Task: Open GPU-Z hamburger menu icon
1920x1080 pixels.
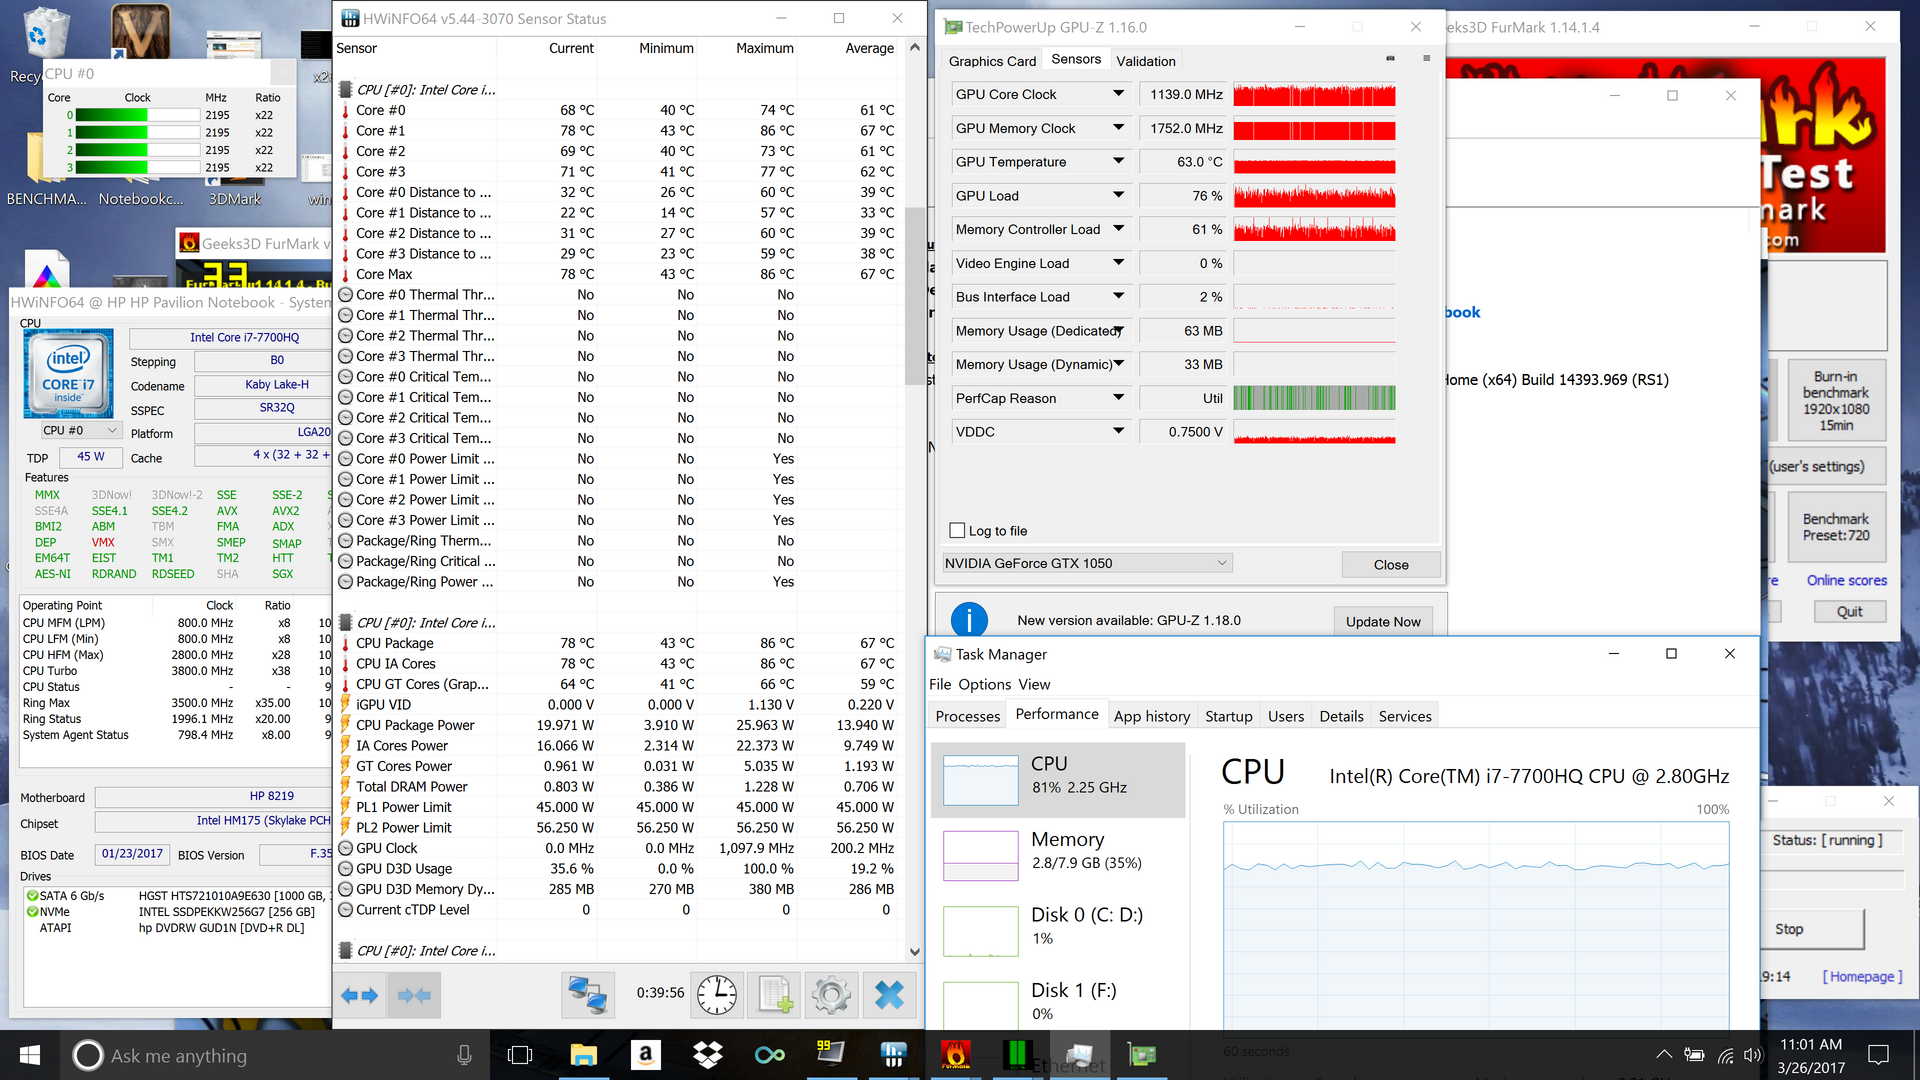Action: [1426, 59]
